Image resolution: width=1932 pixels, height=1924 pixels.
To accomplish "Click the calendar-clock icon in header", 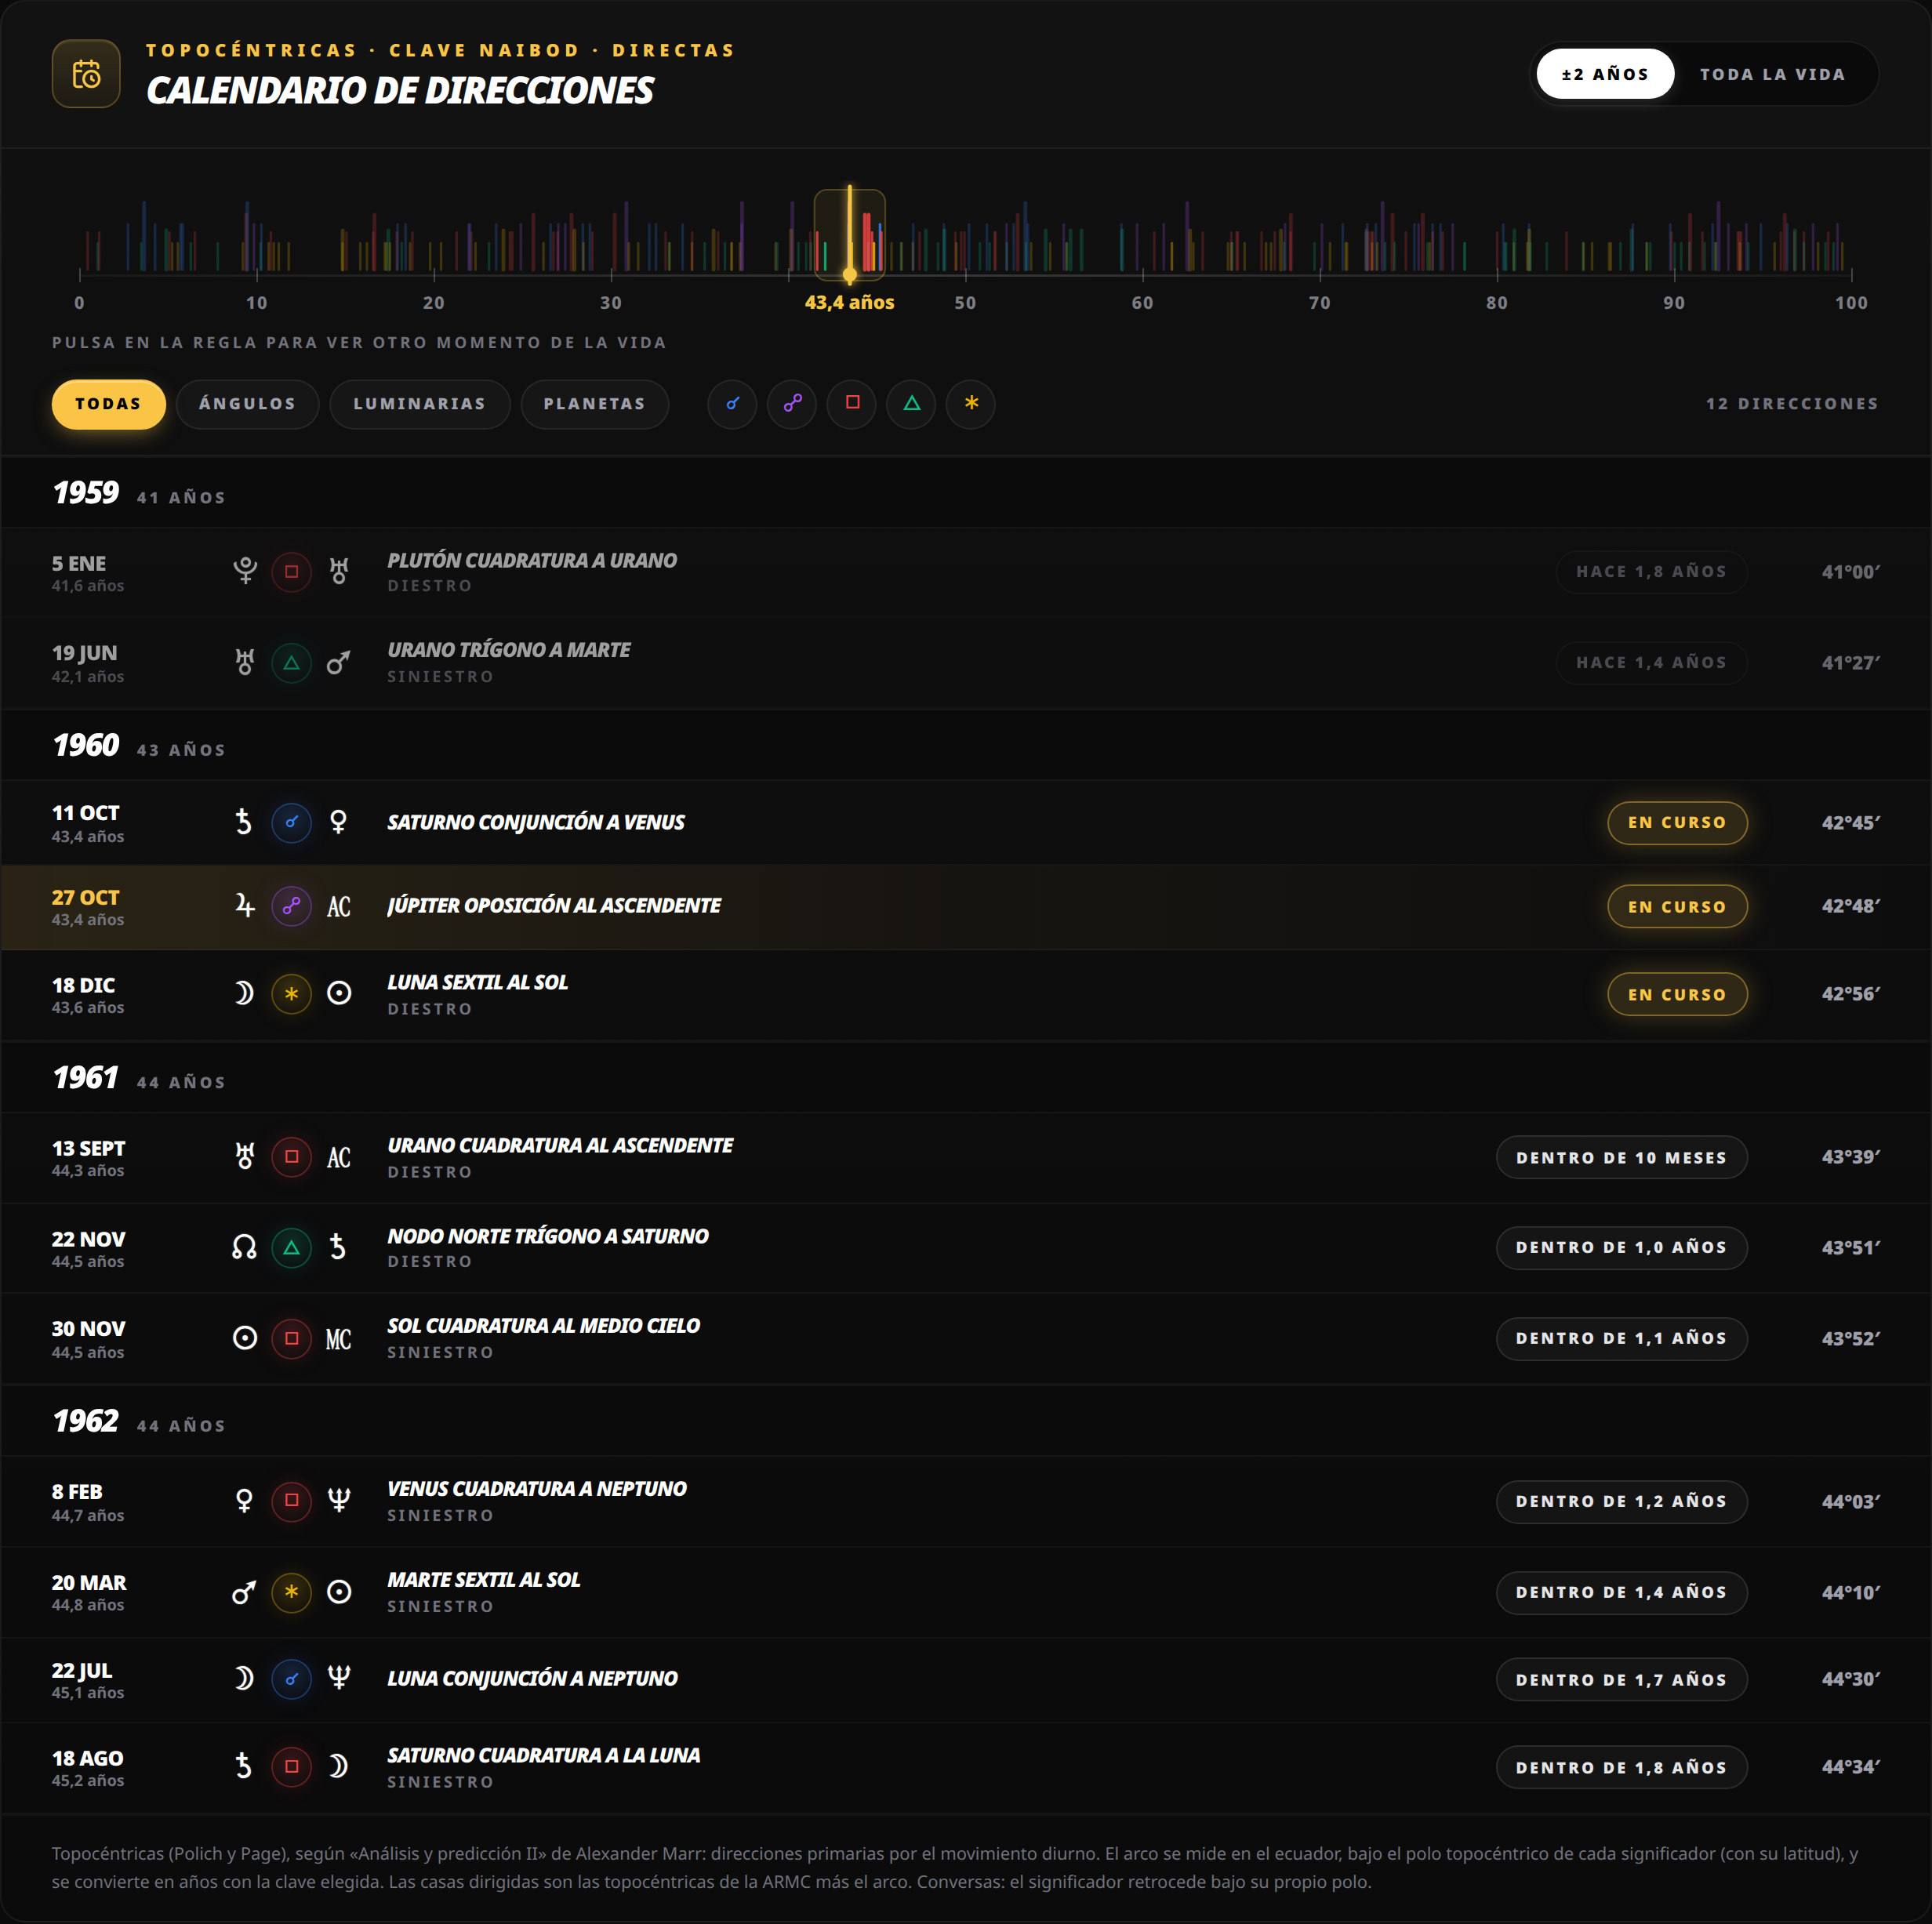I will [86, 74].
